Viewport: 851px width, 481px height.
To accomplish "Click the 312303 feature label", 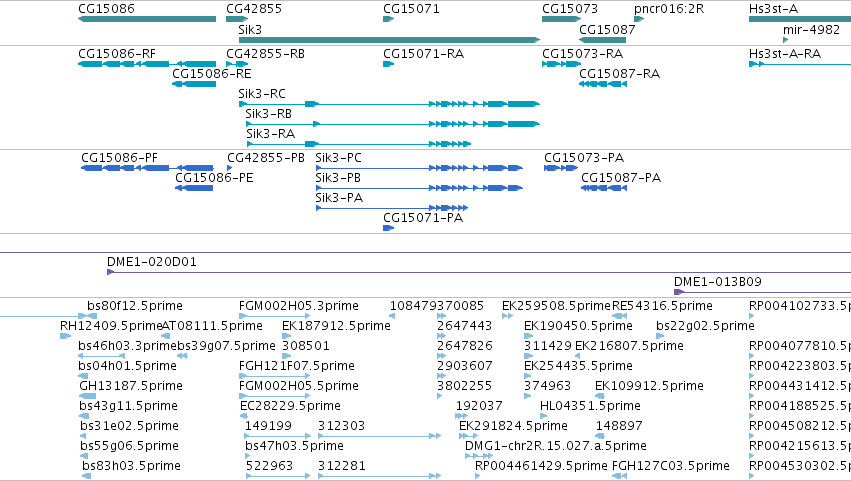I will pos(341,426).
